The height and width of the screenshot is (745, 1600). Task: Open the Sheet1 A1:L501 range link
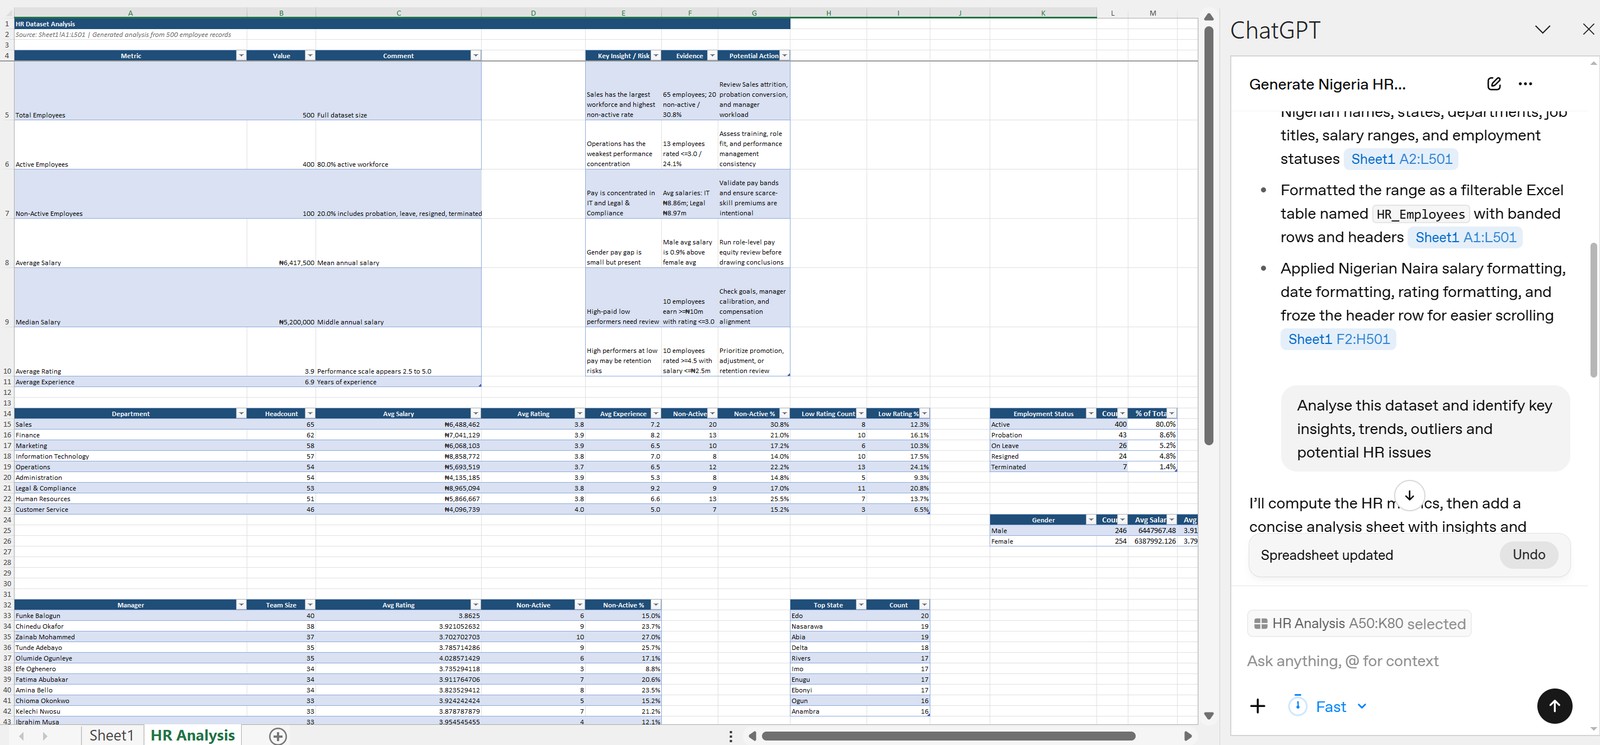(x=1466, y=237)
